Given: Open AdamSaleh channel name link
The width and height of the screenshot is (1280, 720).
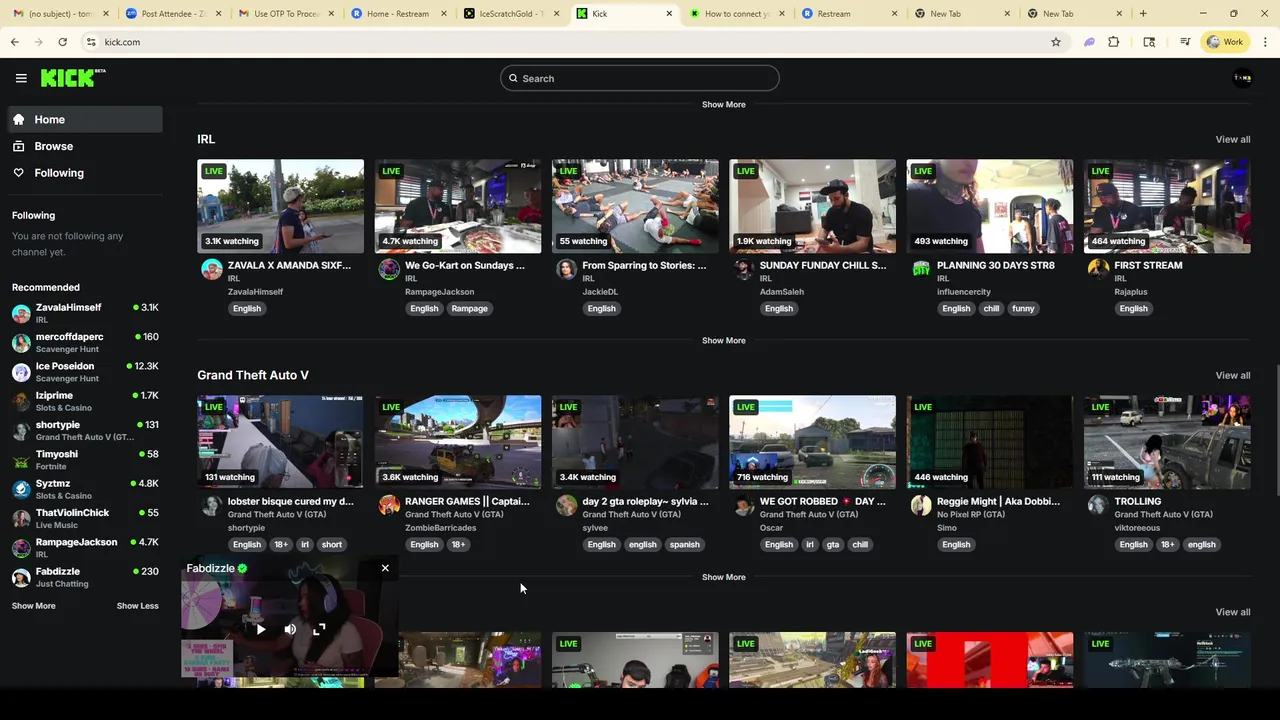Looking at the screenshot, I should 782,292.
